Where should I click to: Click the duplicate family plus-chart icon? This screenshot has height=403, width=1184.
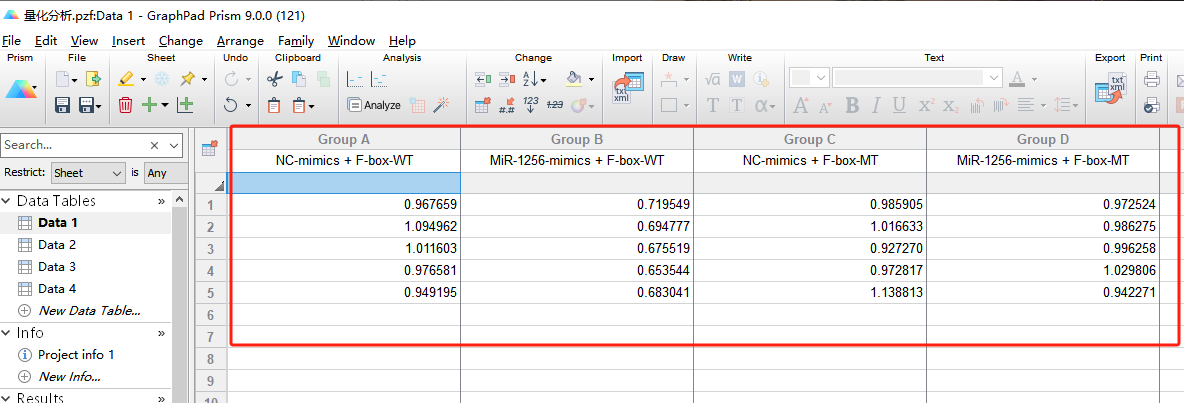[x=184, y=106]
